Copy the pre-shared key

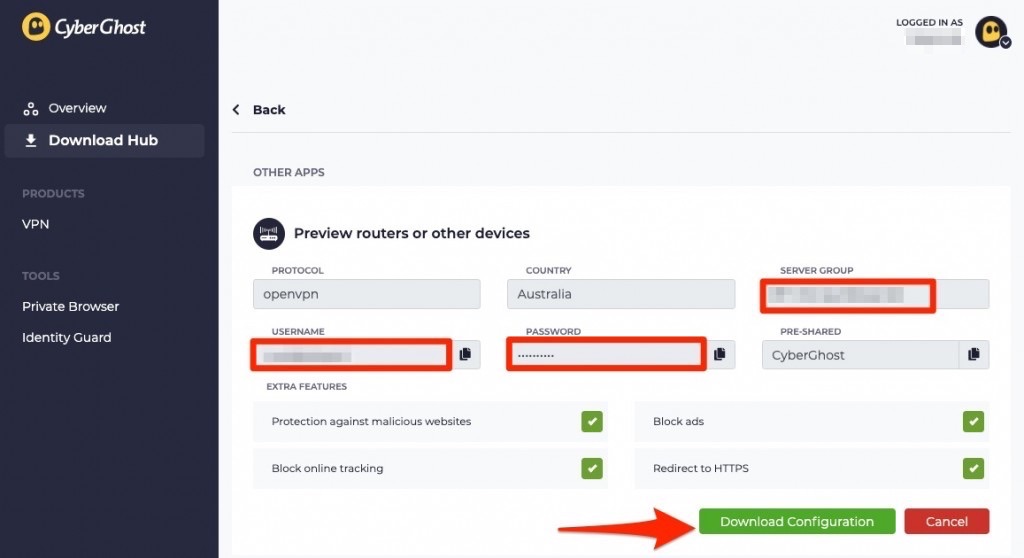974,354
